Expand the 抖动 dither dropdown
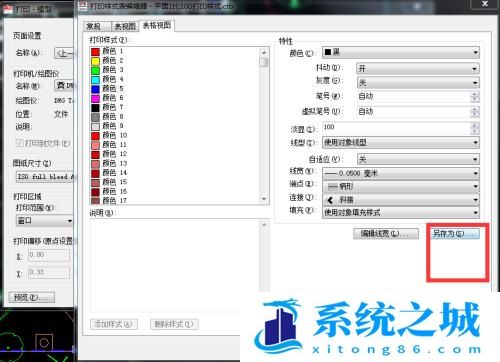 click(x=418, y=69)
